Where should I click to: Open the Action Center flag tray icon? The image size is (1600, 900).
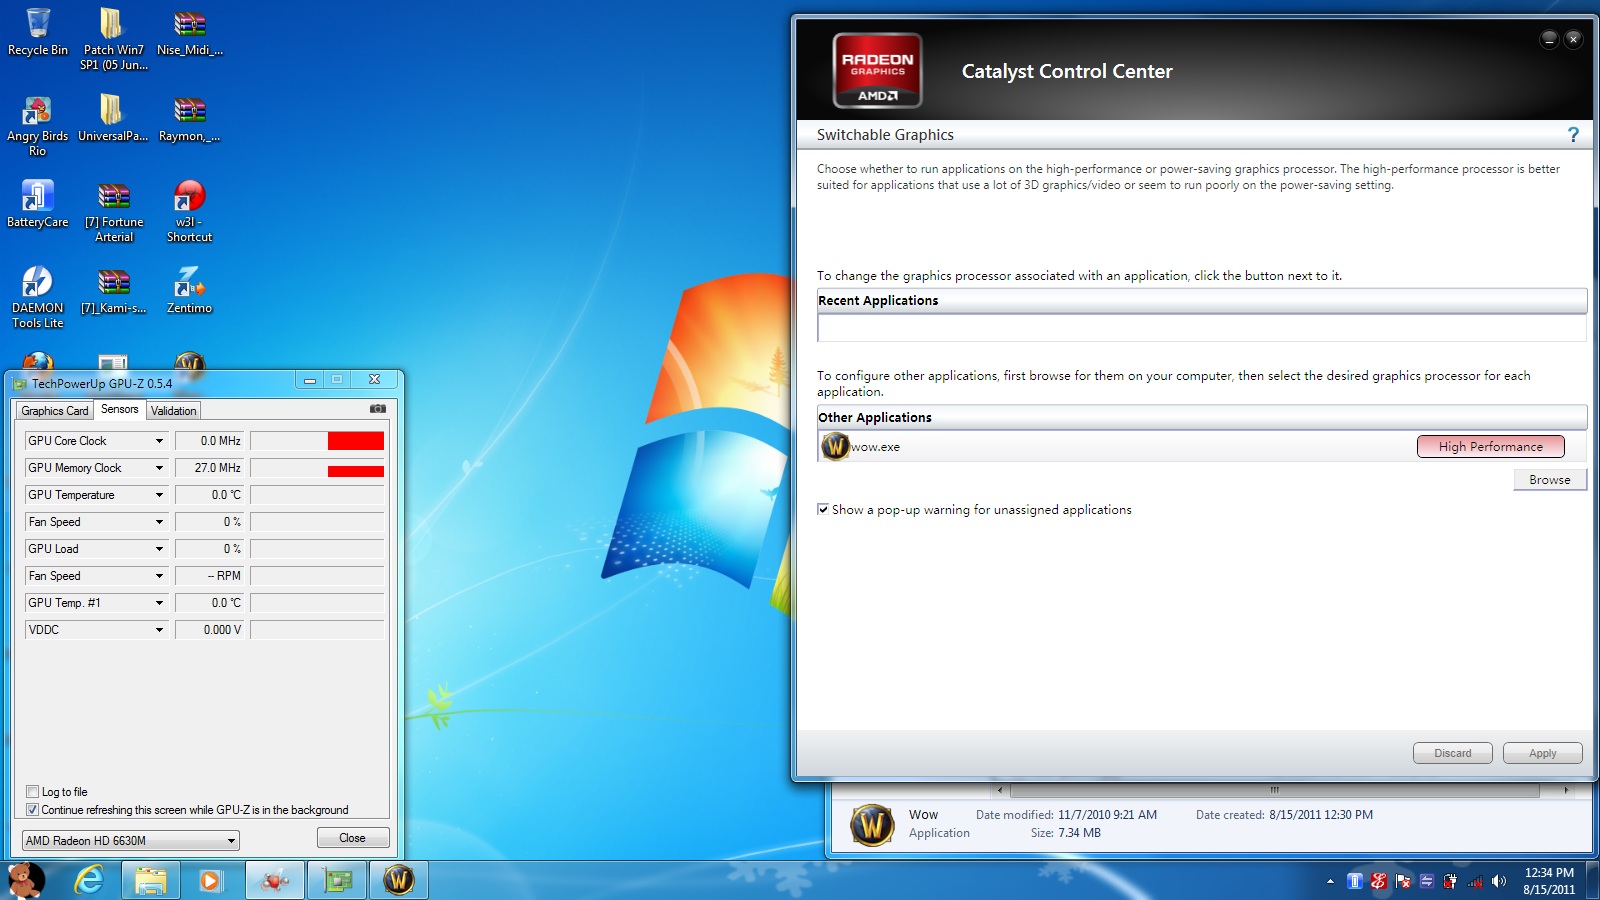click(1402, 881)
